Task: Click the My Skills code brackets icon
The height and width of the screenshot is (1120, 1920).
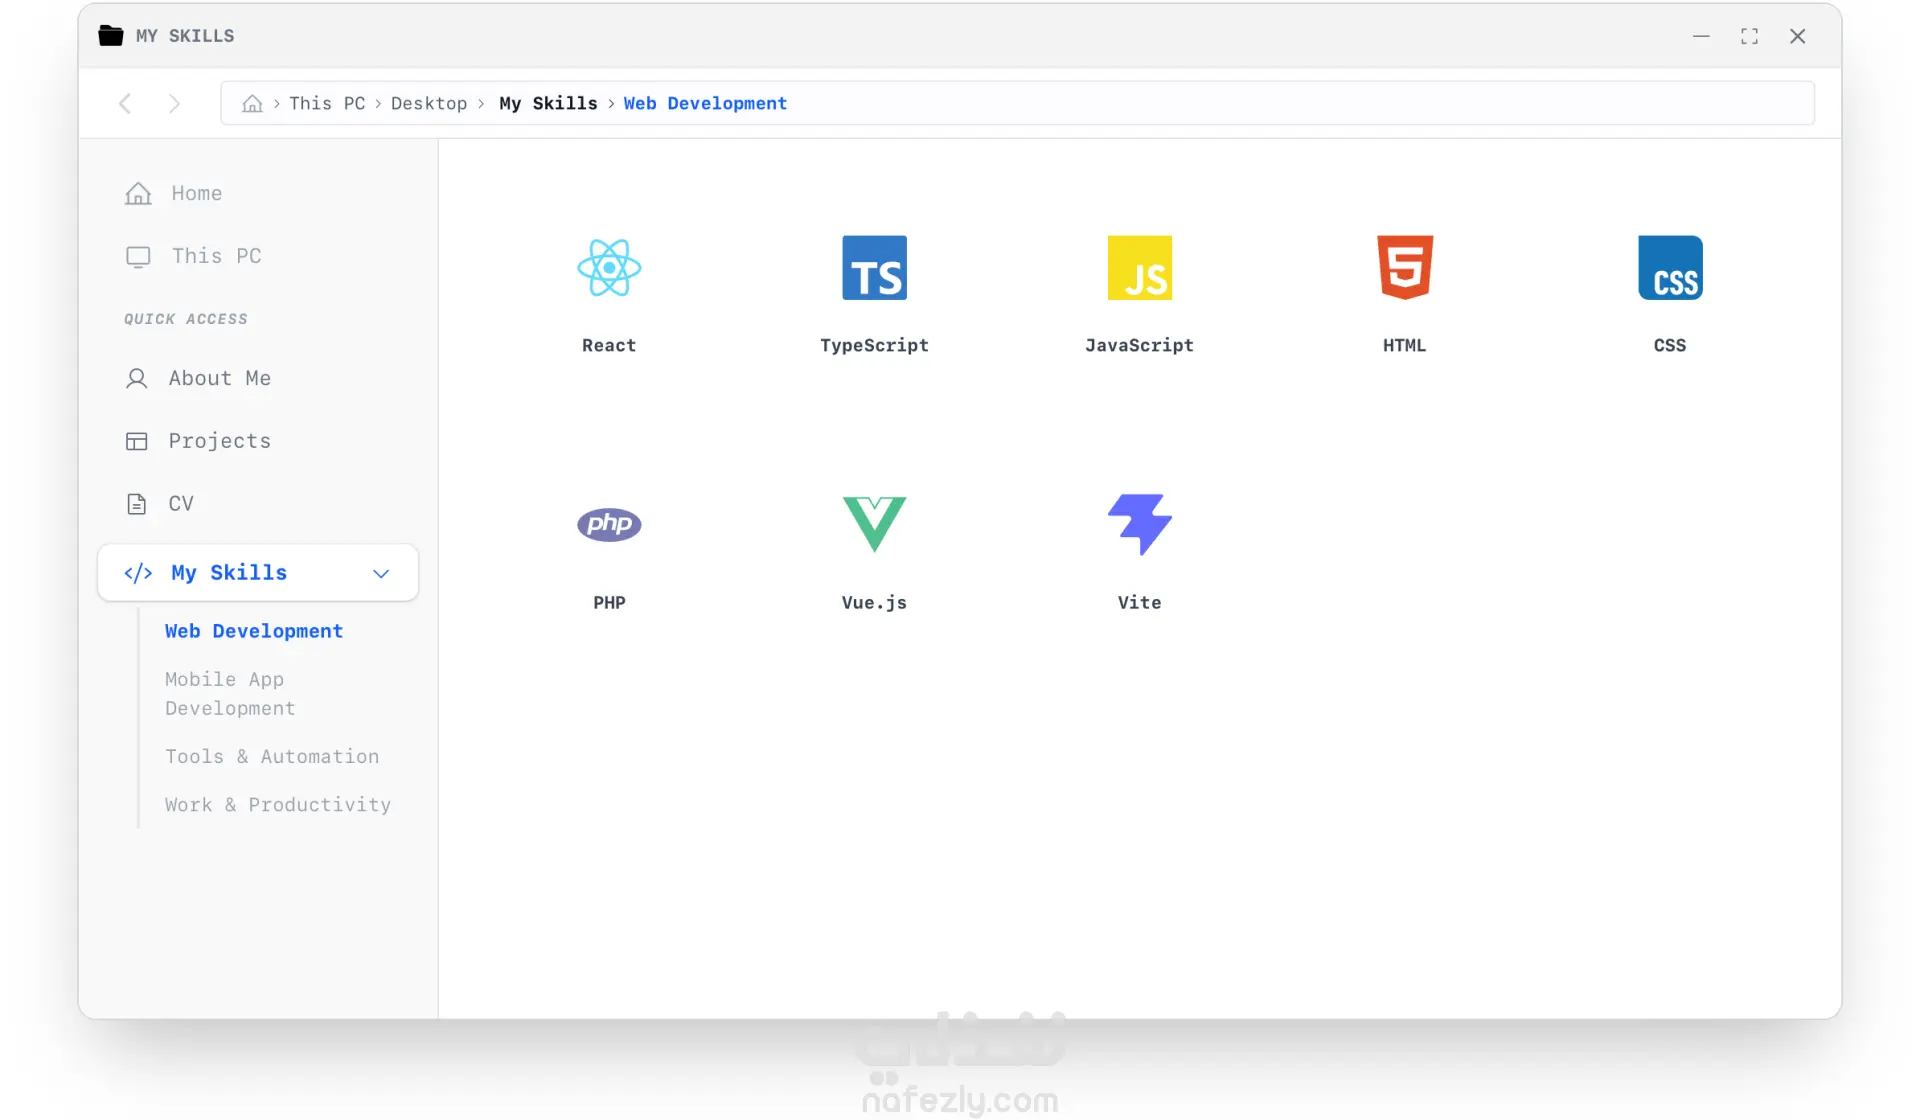Action: click(x=138, y=573)
